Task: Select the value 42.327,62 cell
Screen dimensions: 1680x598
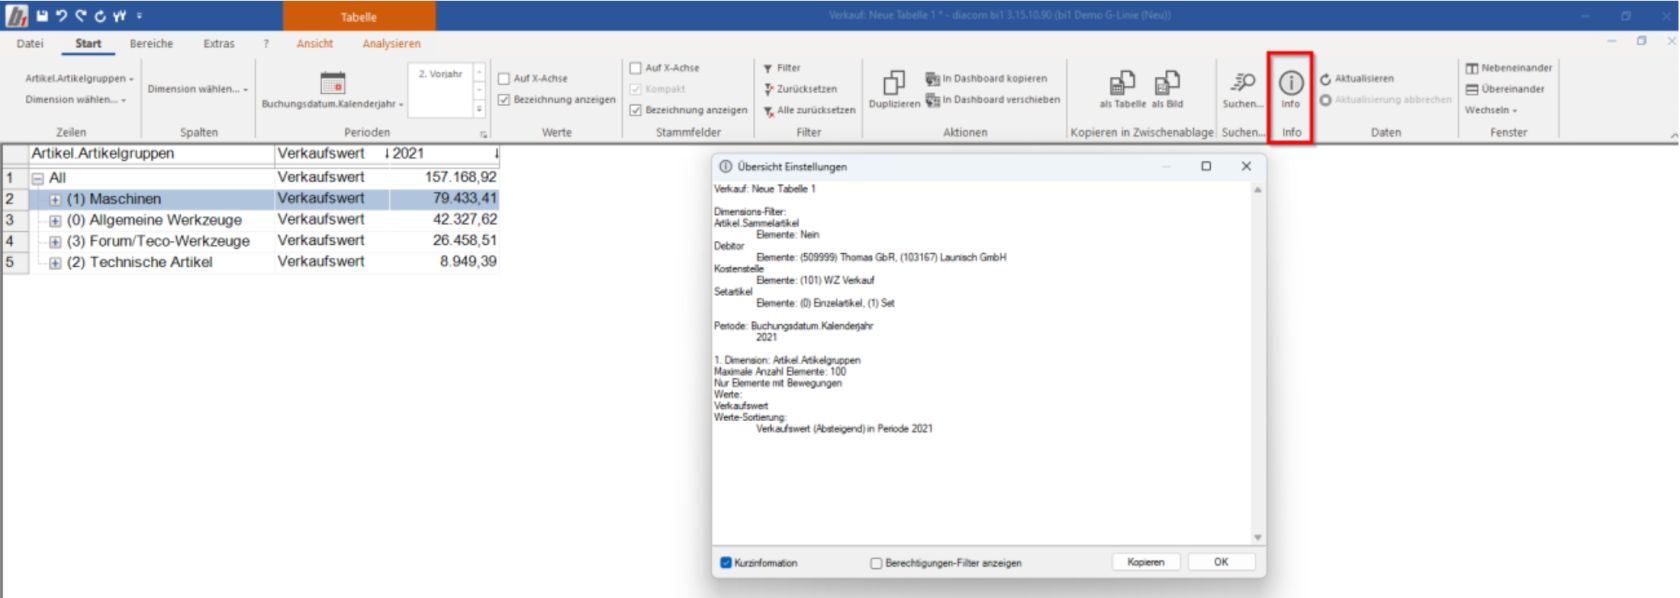Action: click(444, 219)
